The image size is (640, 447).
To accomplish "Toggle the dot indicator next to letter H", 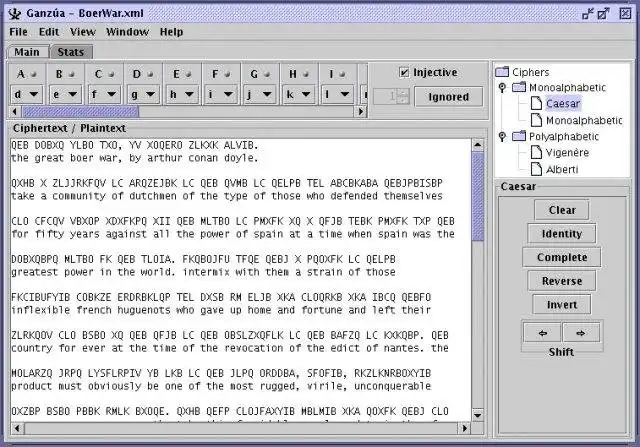I will click(306, 74).
